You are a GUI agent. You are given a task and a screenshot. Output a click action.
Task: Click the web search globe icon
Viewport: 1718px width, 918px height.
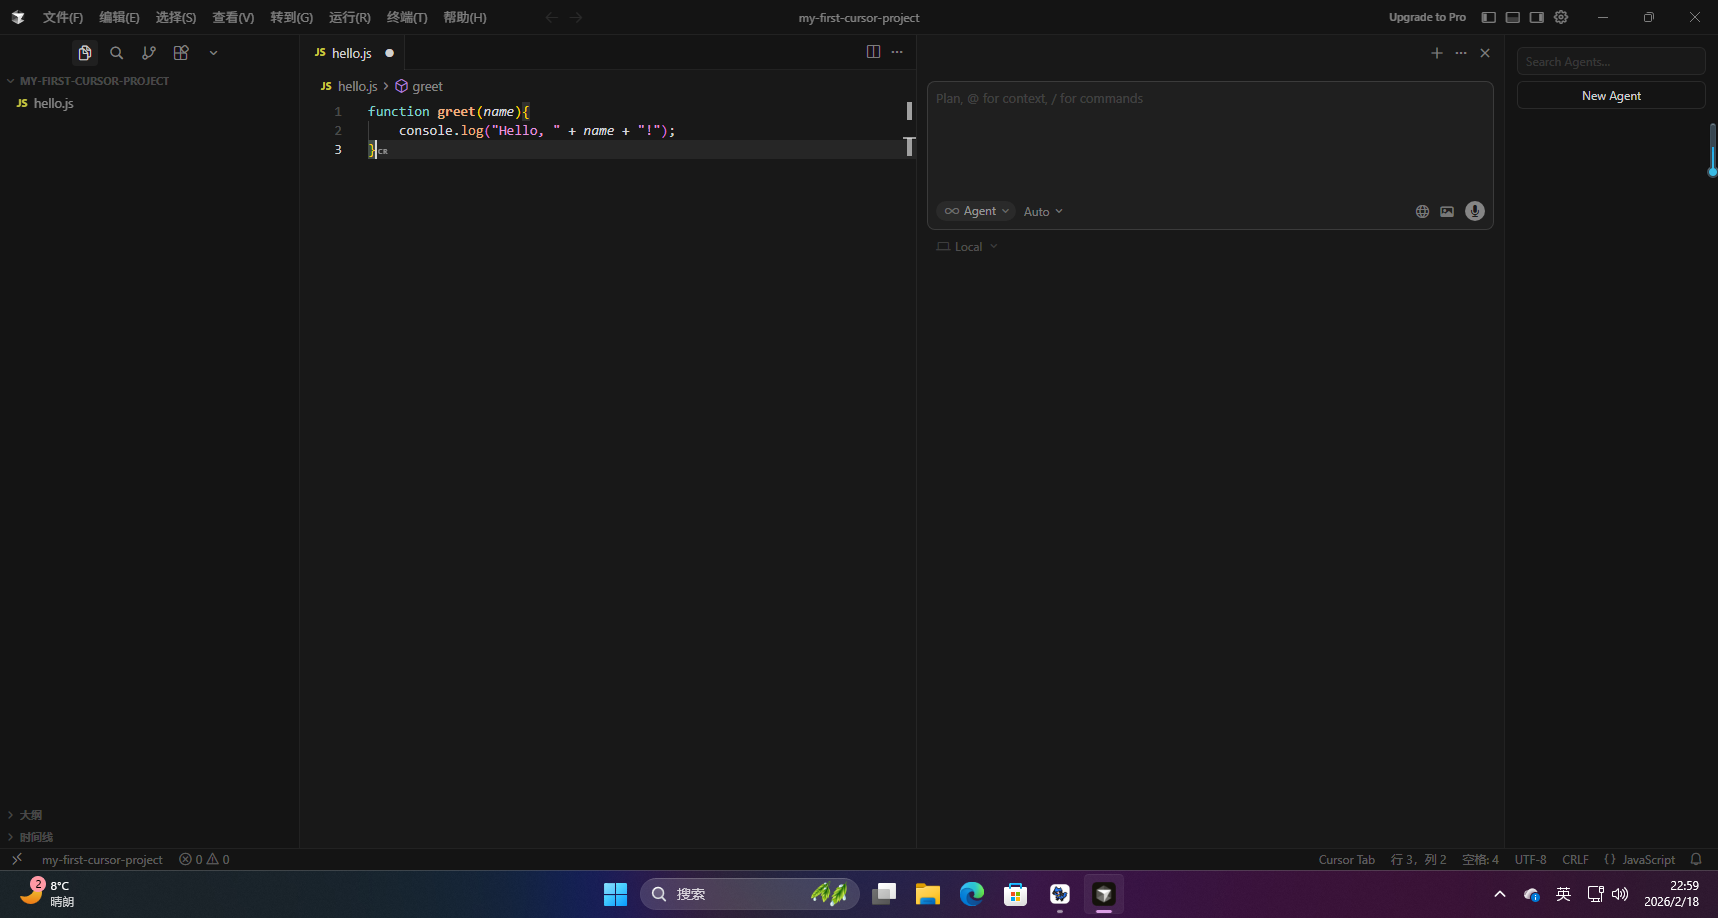tap(1422, 211)
